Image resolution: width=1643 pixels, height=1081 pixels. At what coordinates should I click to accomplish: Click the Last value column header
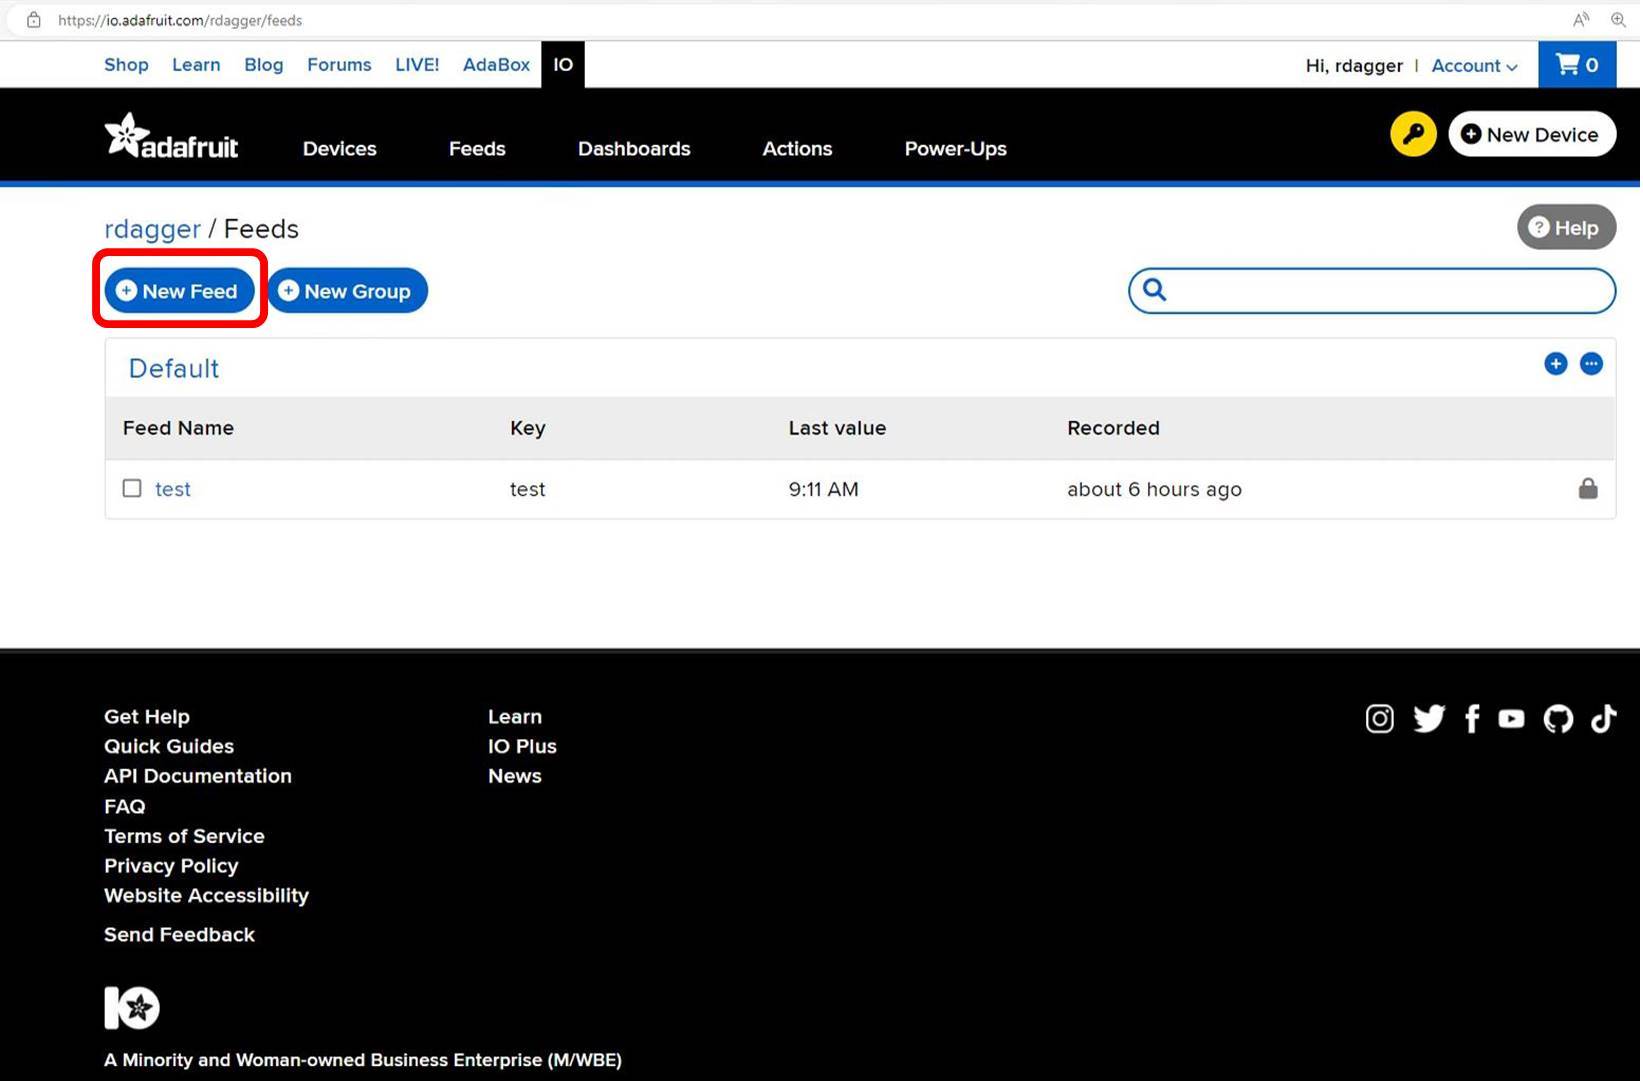click(x=838, y=428)
